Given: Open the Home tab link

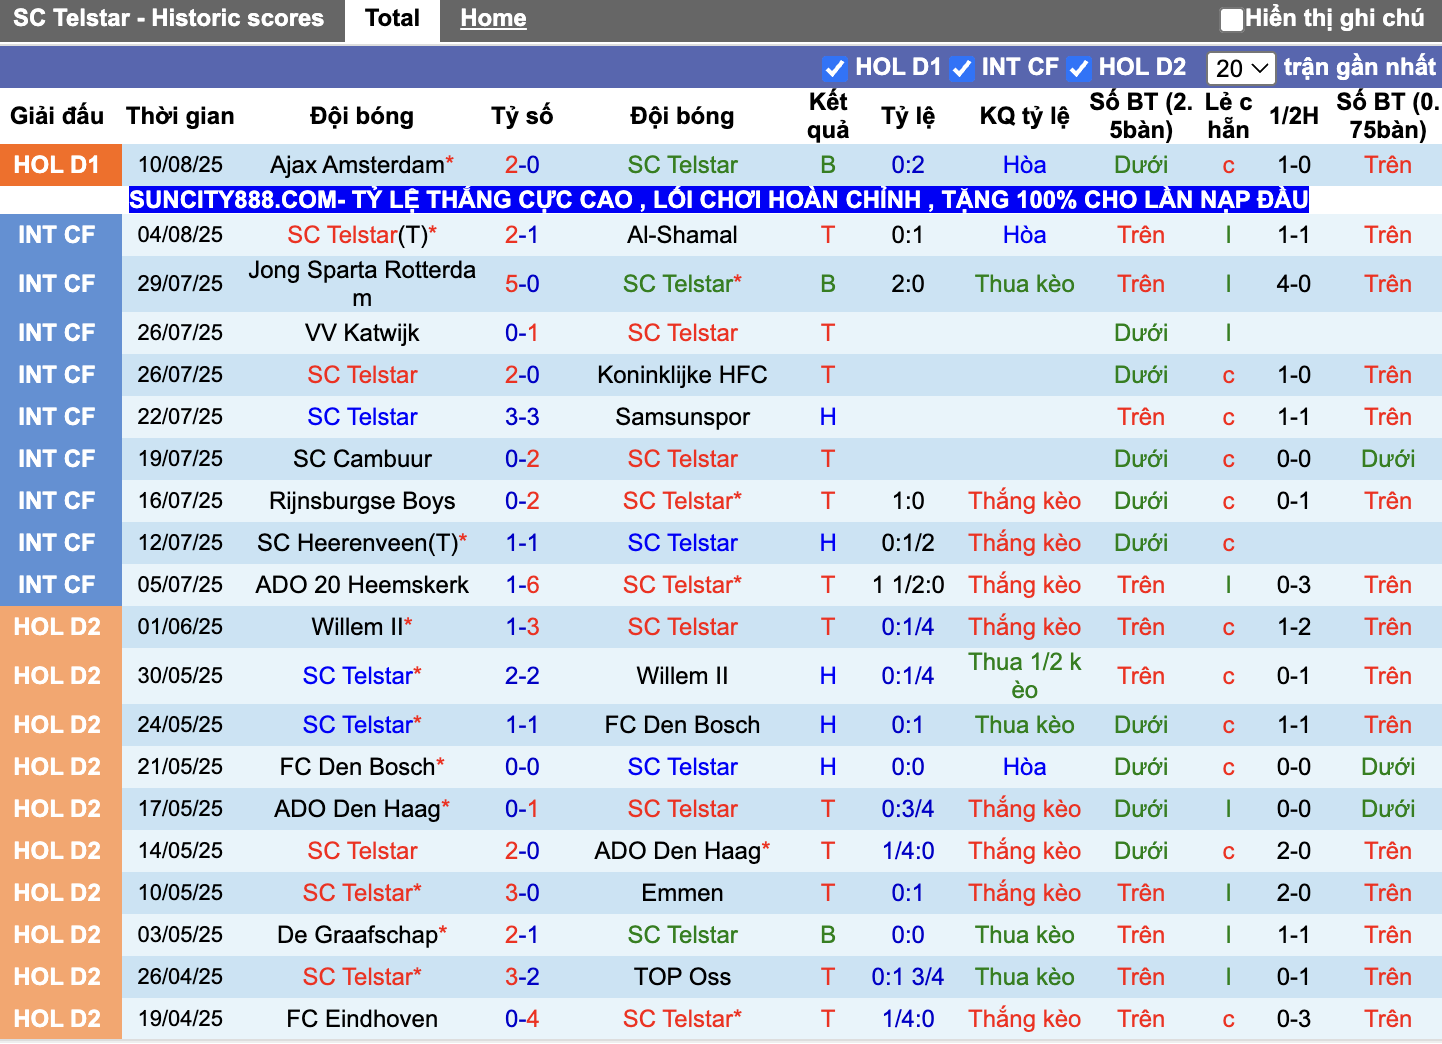Looking at the screenshot, I should (493, 19).
